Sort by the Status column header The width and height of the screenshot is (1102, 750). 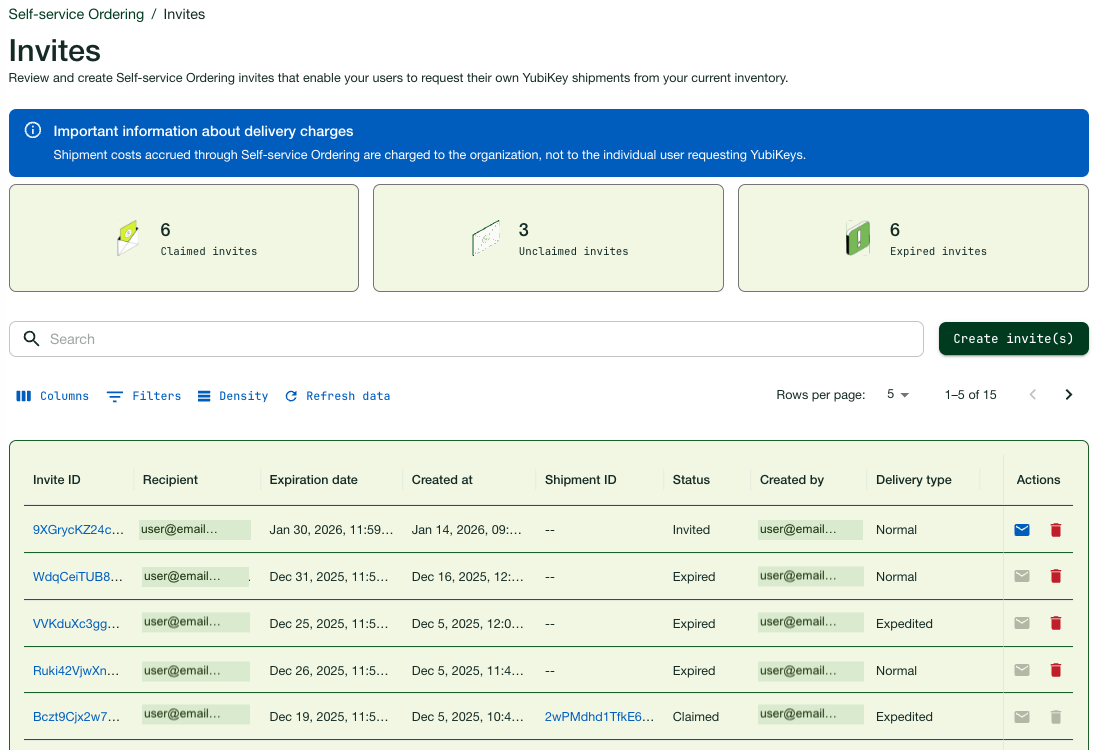[x=691, y=480]
